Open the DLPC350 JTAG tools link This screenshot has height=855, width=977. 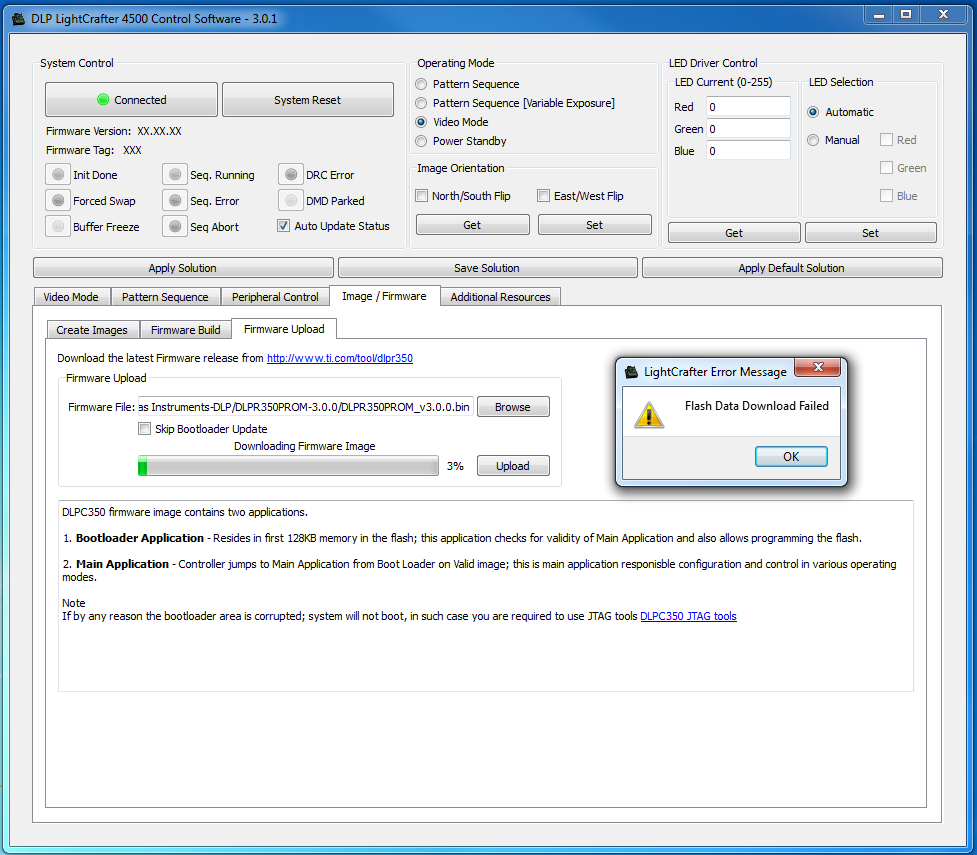tap(688, 616)
